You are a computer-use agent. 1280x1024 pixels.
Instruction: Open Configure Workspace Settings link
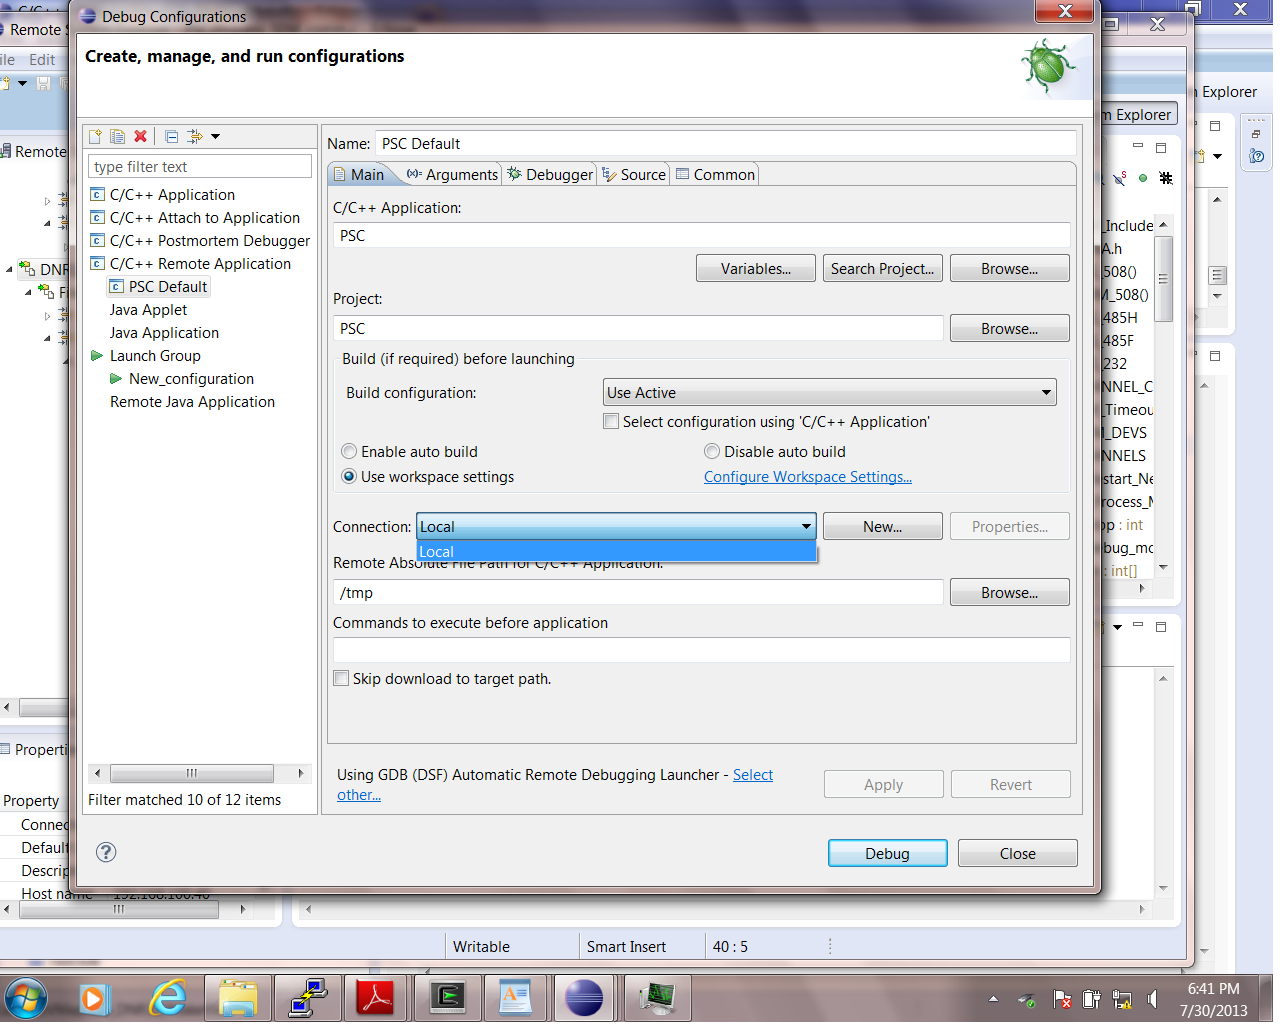[x=808, y=477]
